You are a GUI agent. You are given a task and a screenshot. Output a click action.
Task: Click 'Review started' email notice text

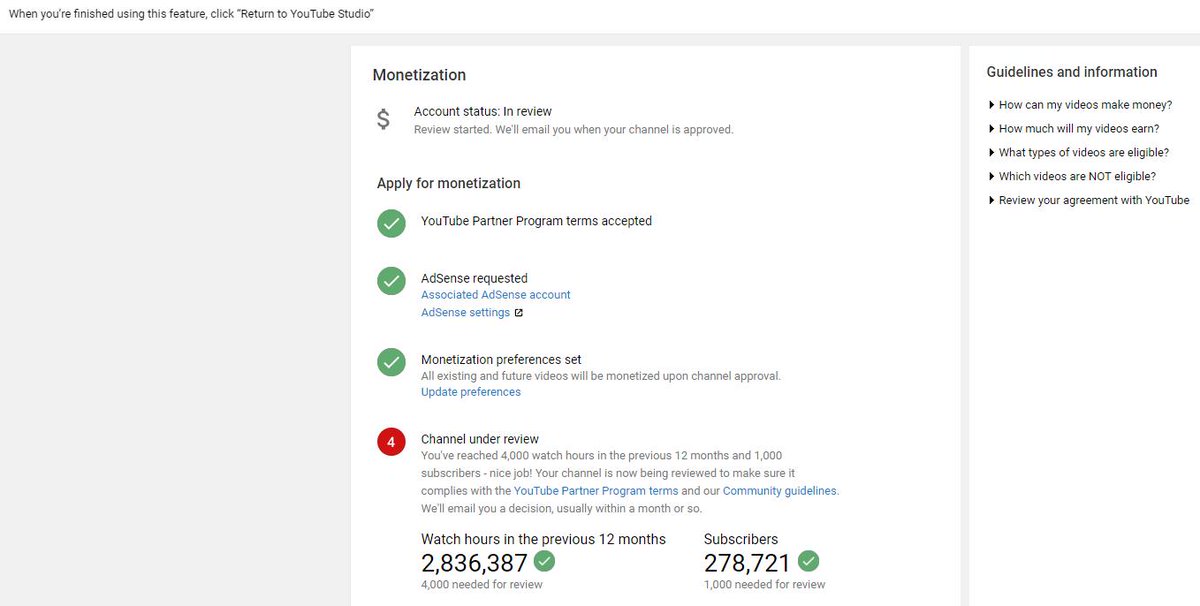tap(573, 130)
